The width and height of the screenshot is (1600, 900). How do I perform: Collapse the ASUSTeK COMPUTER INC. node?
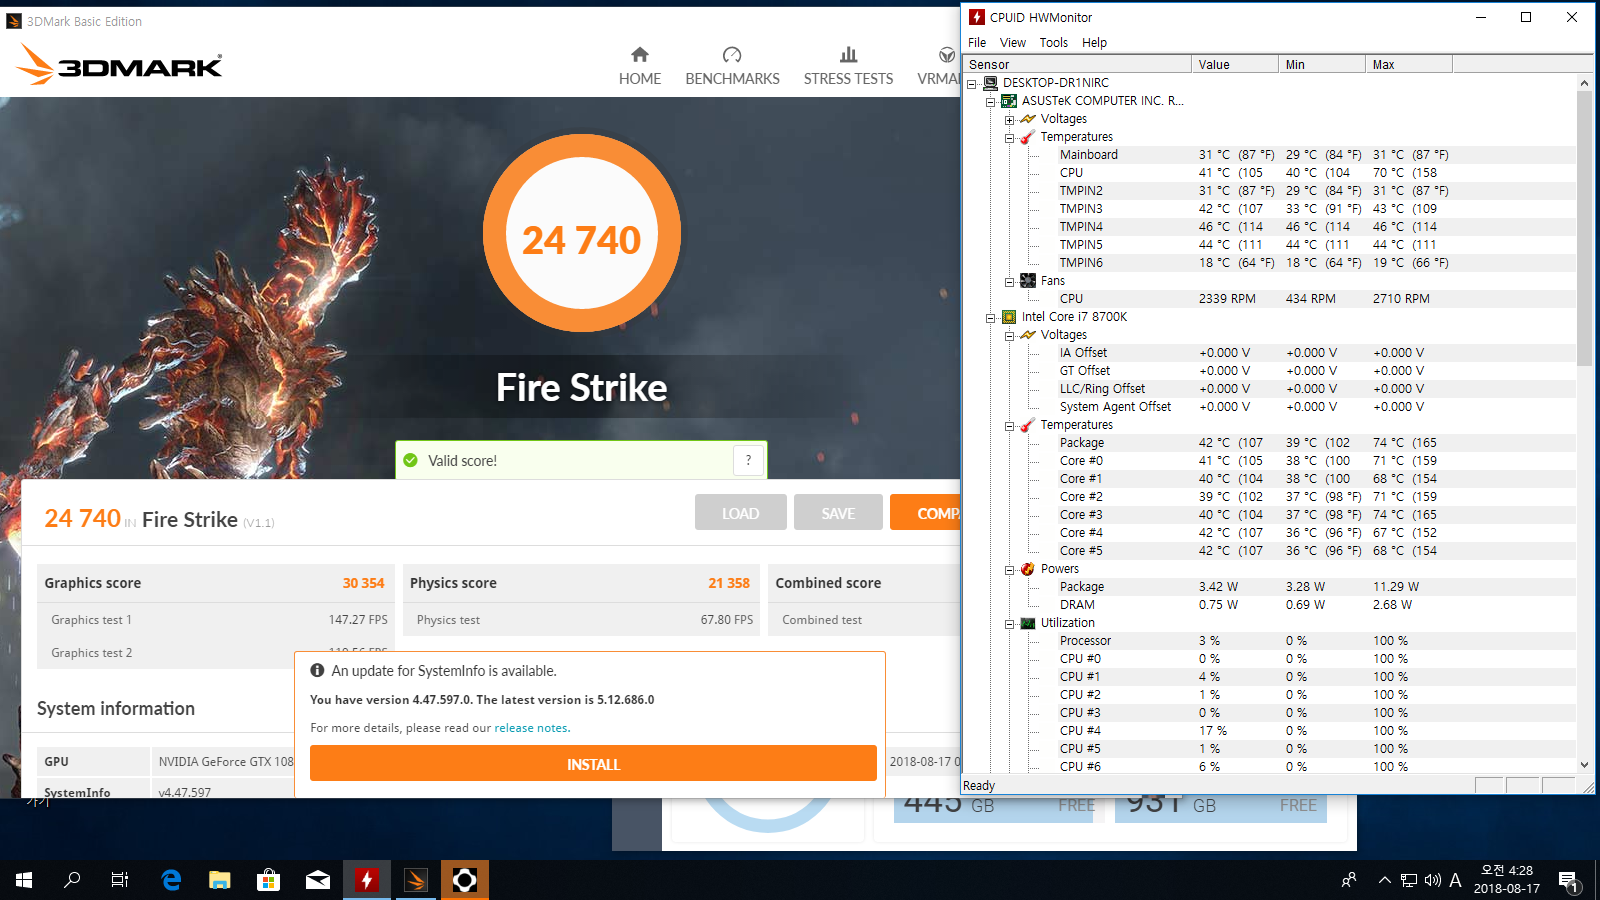991,101
